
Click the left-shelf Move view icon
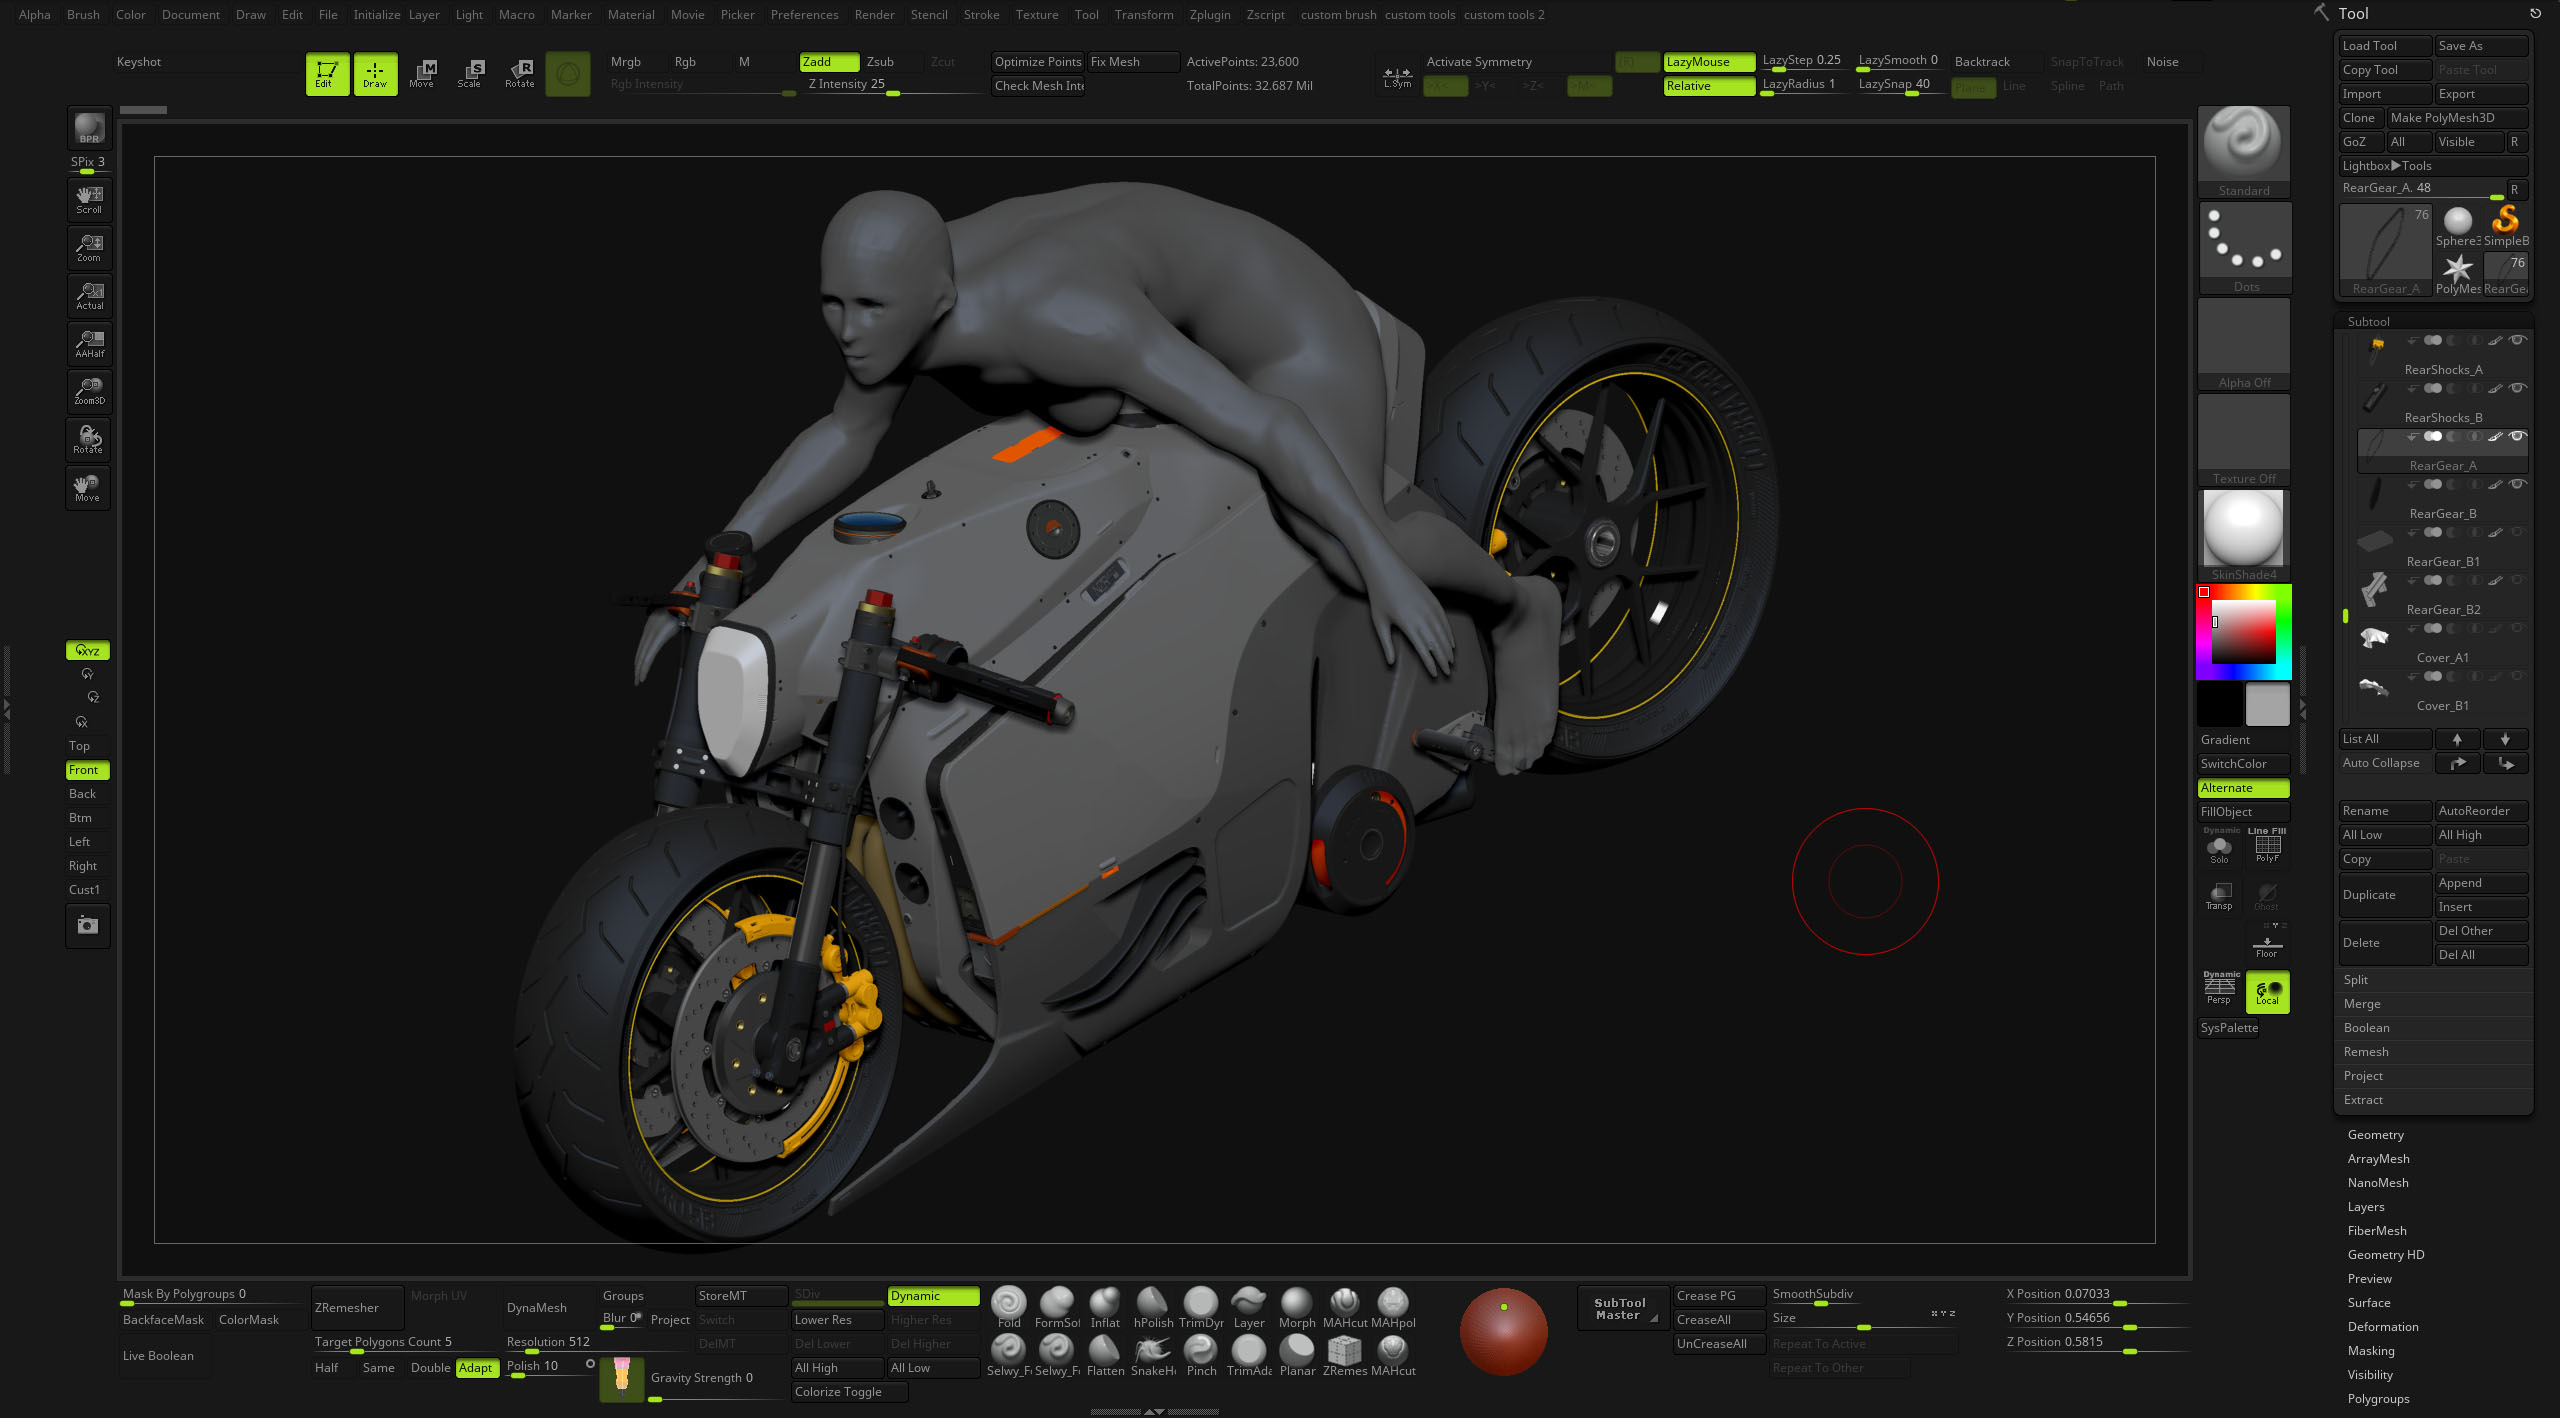pyautogui.click(x=89, y=488)
